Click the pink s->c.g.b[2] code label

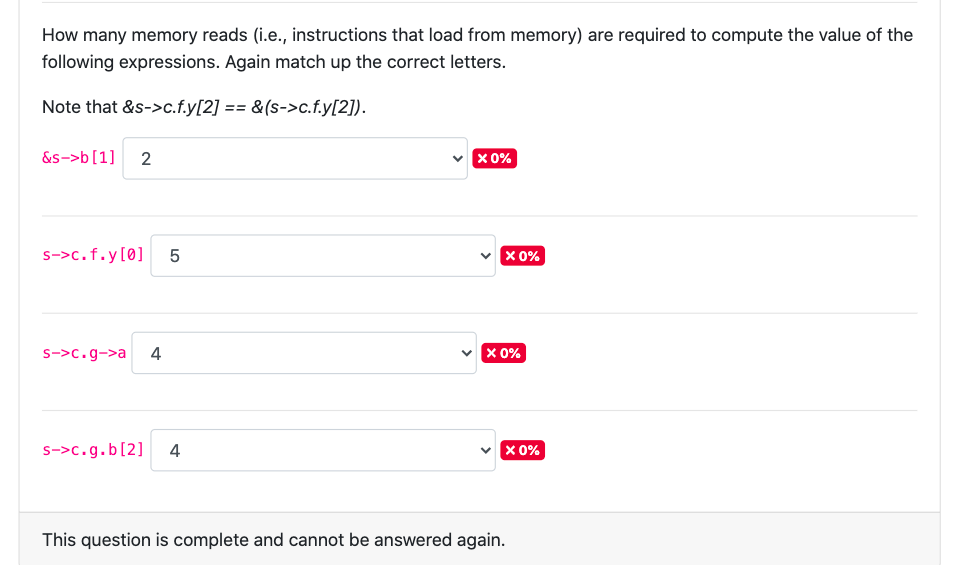[93, 450]
